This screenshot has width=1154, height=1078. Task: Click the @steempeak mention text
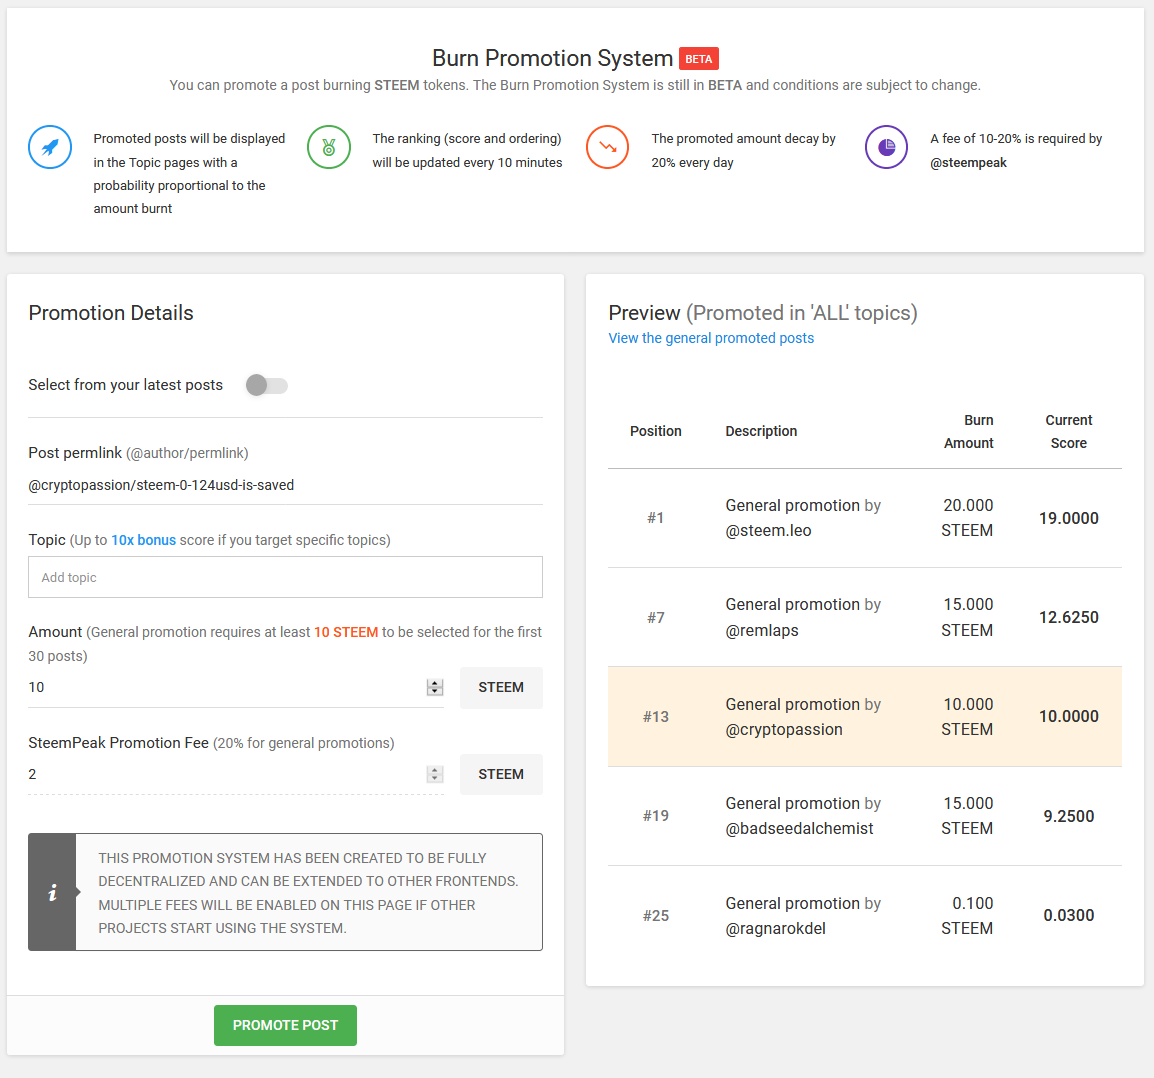point(968,163)
